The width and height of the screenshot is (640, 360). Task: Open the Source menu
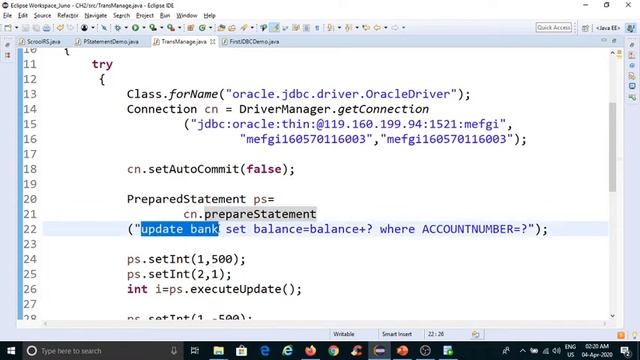[x=42, y=16]
